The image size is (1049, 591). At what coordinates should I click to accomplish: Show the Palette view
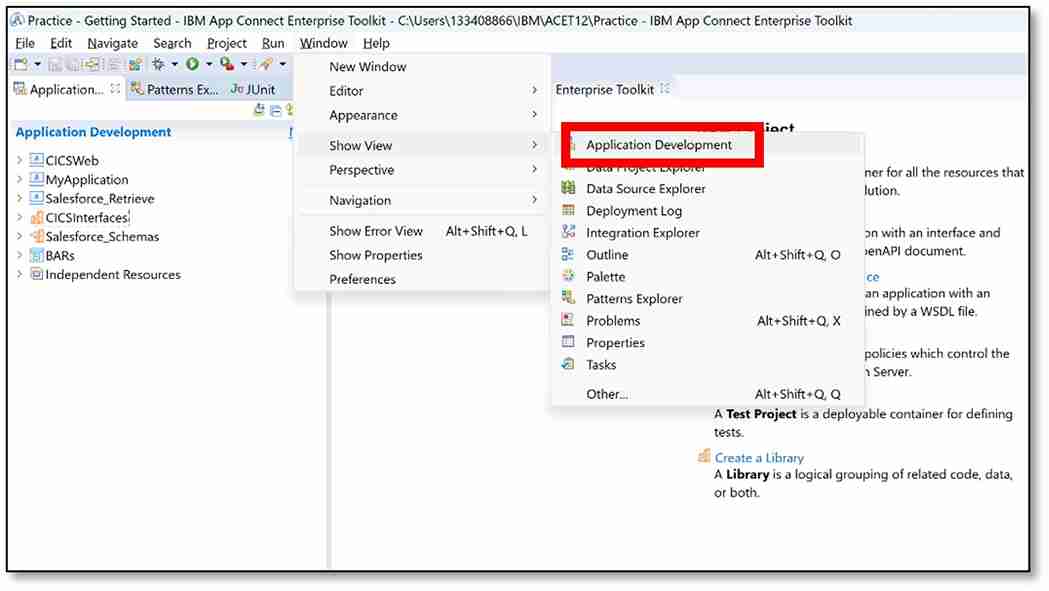coord(607,276)
